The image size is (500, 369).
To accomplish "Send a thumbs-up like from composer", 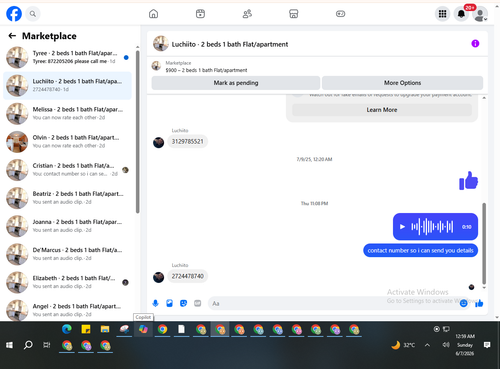I will pyautogui.click(x=479, y=303).
